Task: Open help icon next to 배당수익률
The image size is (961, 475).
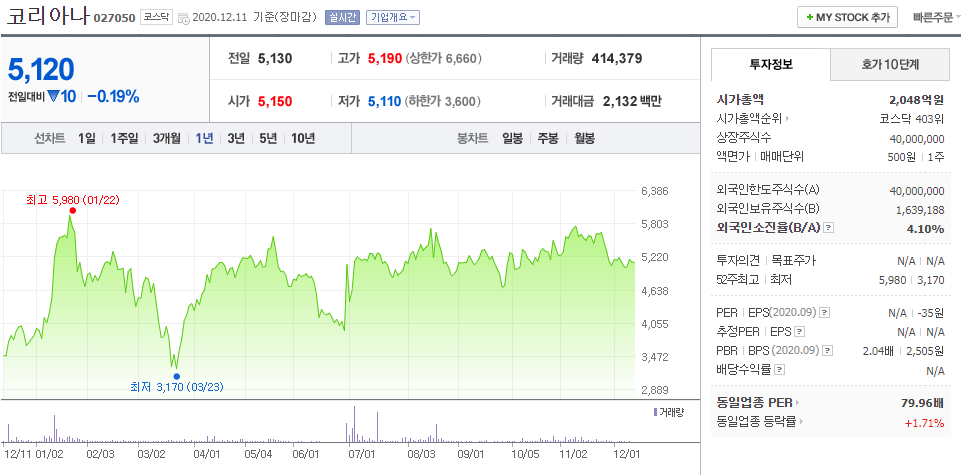Action: coord(780,370)
